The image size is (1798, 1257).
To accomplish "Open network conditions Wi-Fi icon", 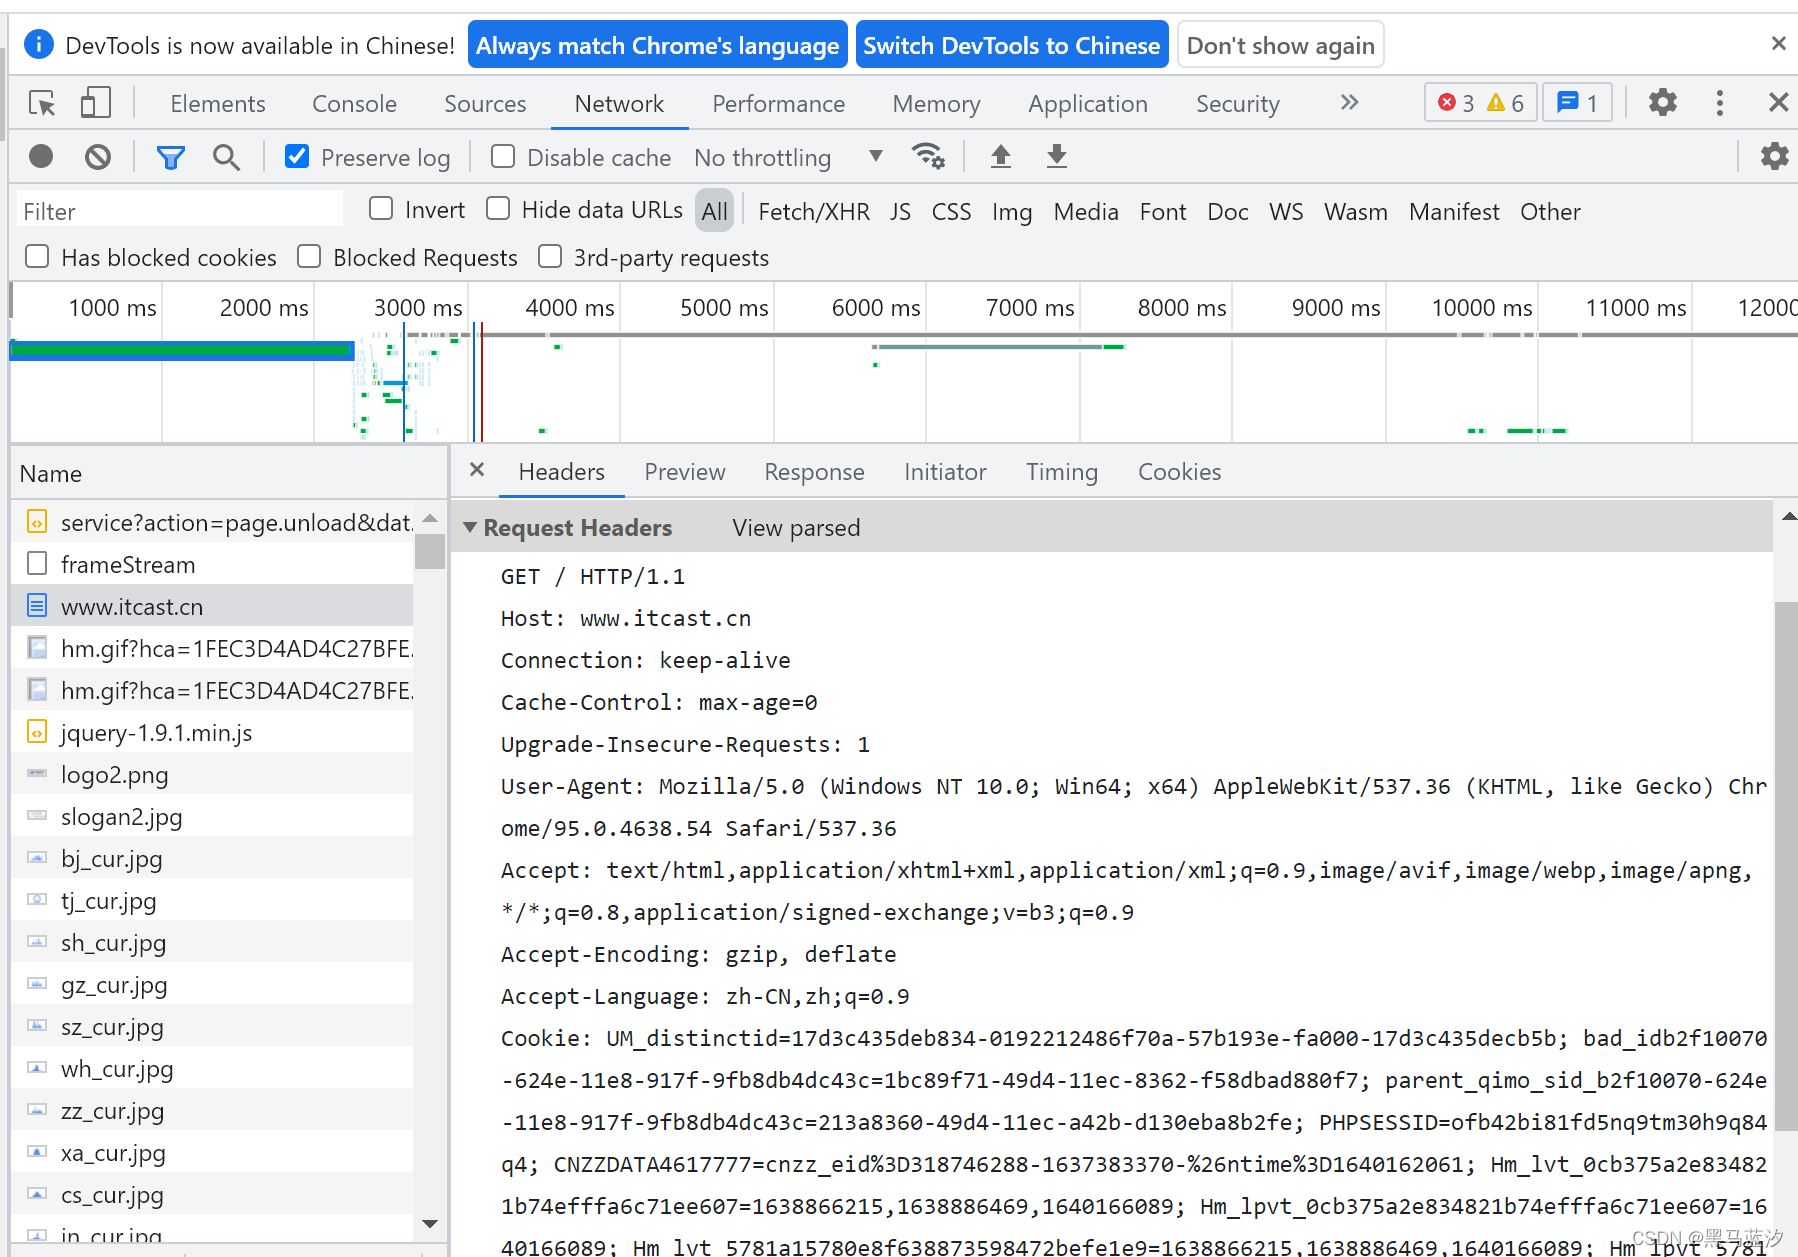I will pos(927,156).
